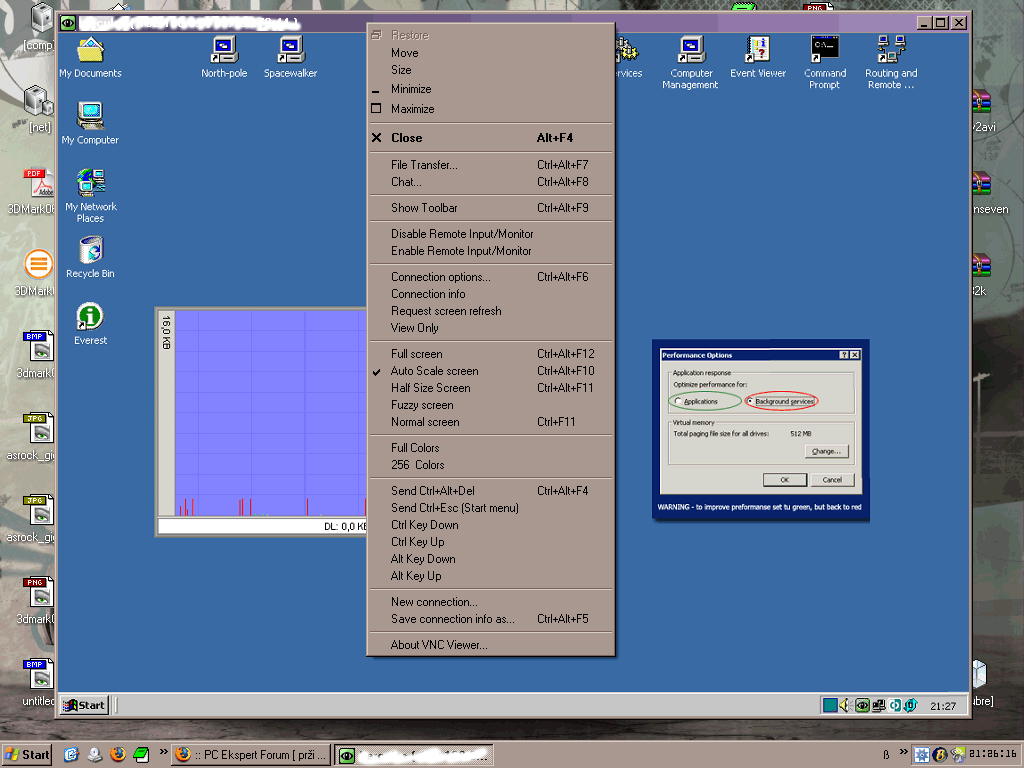
Task: Click the remote desktop Start button
Action: tap(84, 705)
